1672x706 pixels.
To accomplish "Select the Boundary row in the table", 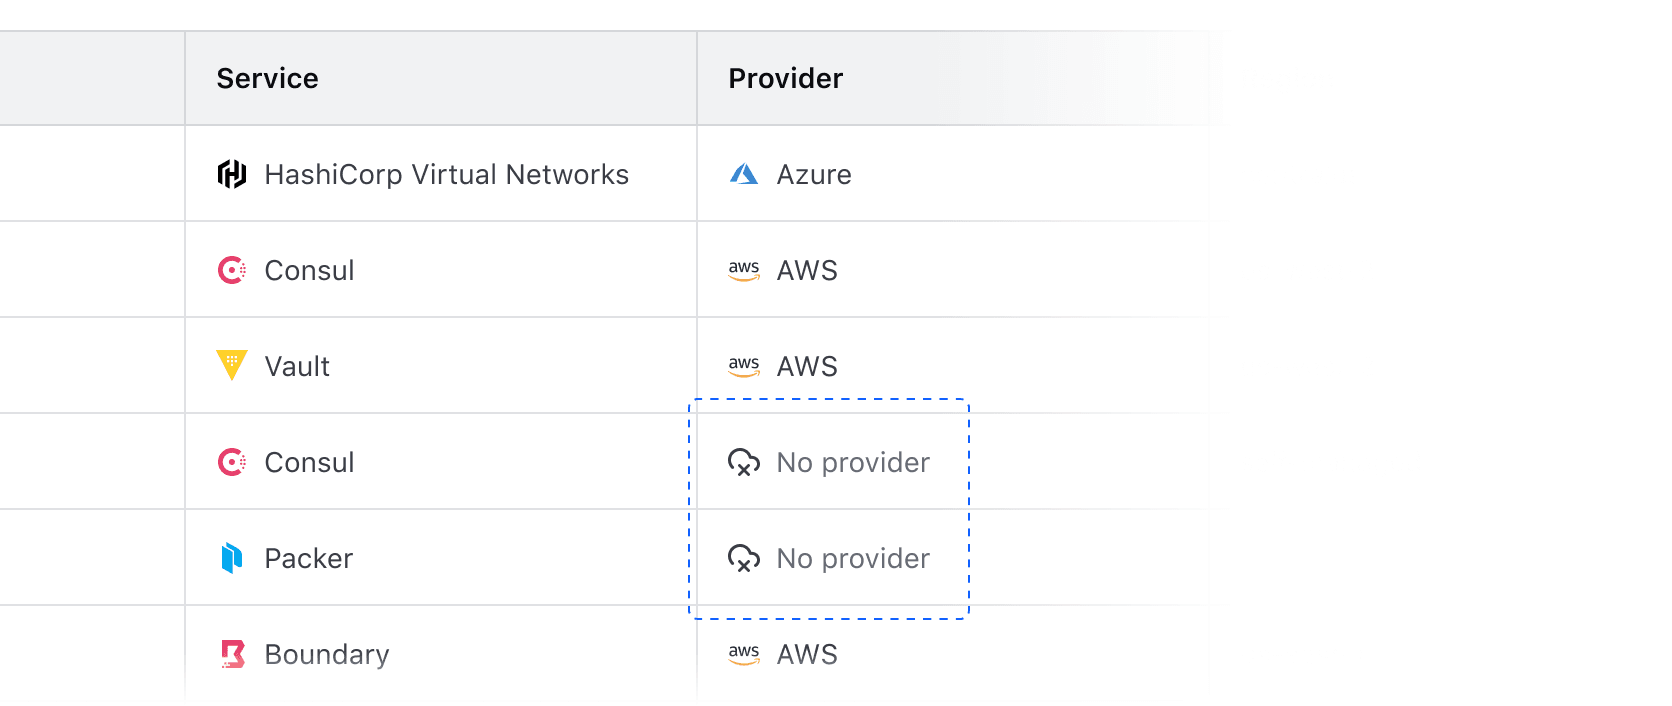I will click(440, 653).
